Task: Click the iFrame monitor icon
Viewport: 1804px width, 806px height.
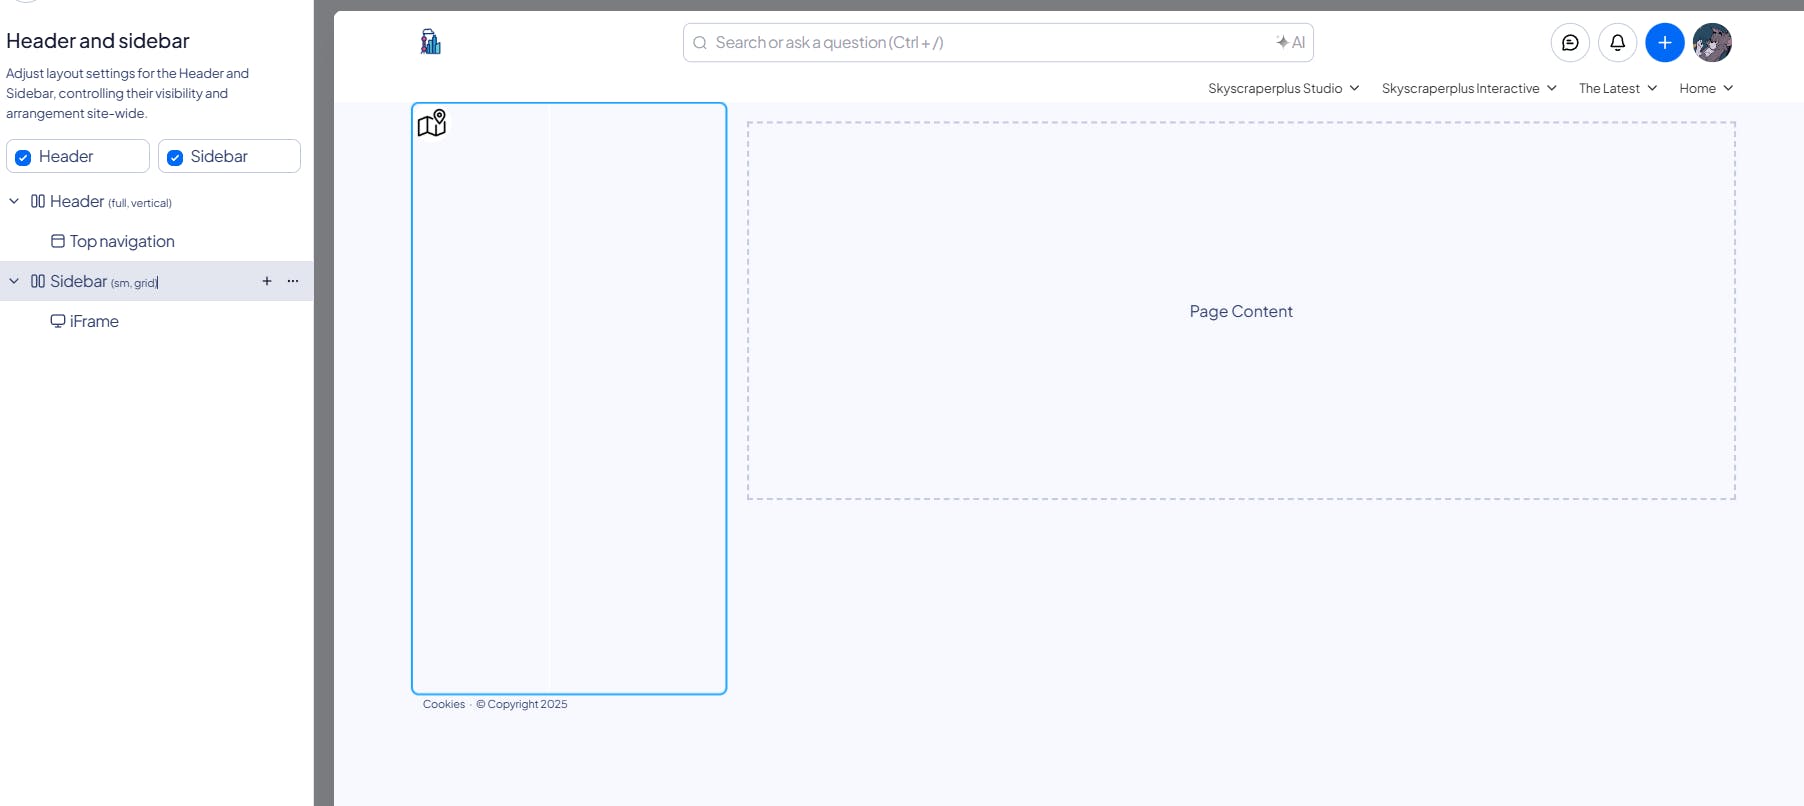Action: click(58, 321)
